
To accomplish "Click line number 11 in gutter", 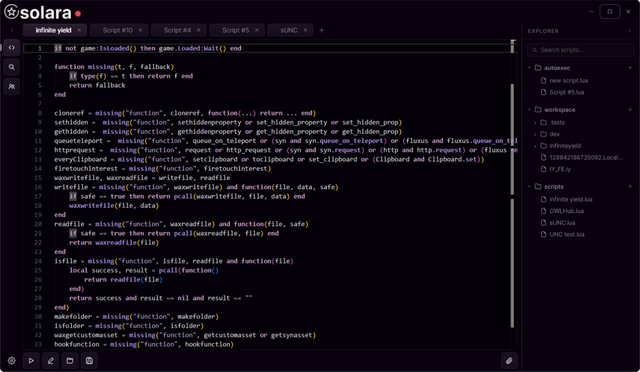I will 38,141.
